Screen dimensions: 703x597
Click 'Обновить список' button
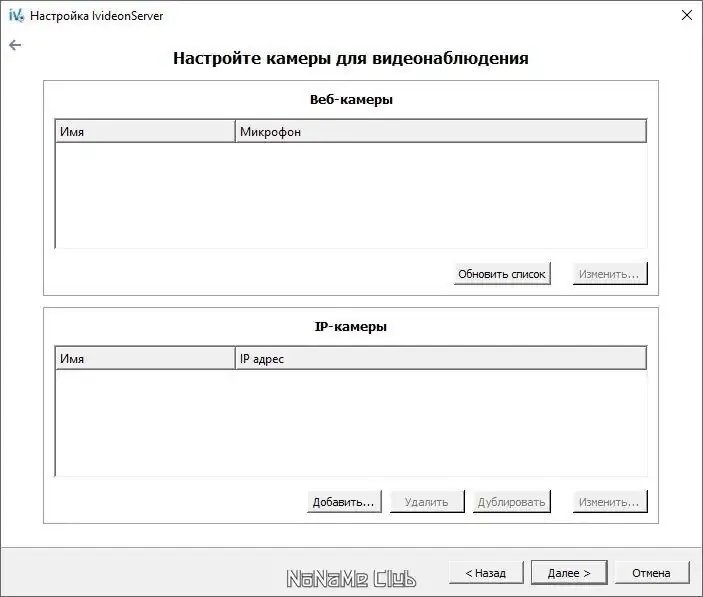point(502,273)
